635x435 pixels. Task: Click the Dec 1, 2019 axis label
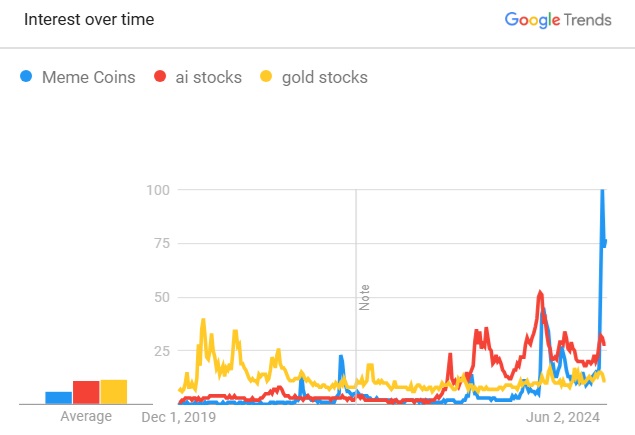179,417
